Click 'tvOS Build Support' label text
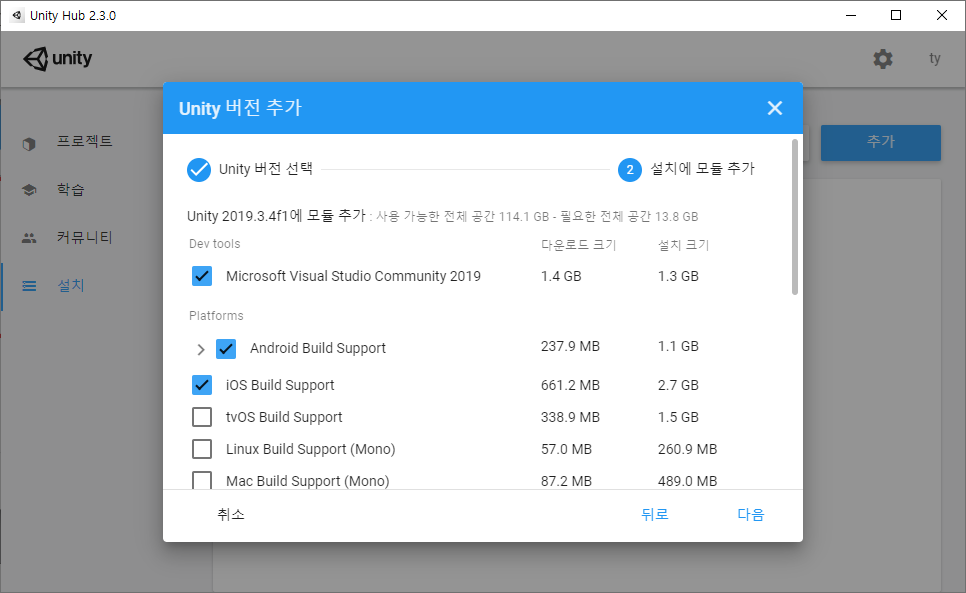Image resolution: width=966 pixels, height=593 pixels. tap(284, 417)
